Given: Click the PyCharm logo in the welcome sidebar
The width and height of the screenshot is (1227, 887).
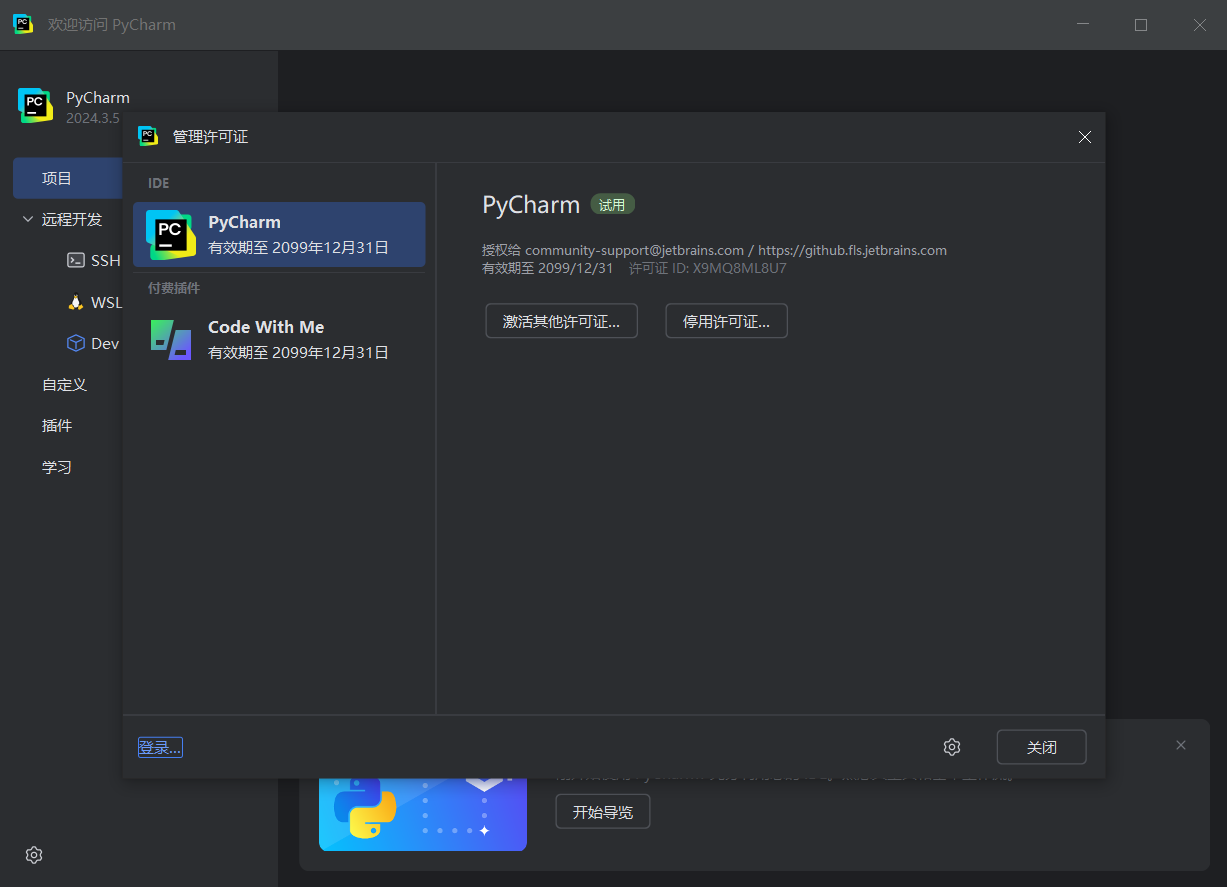Looking at the screenshot, I should pyautogui.click(x=35, y=105).
